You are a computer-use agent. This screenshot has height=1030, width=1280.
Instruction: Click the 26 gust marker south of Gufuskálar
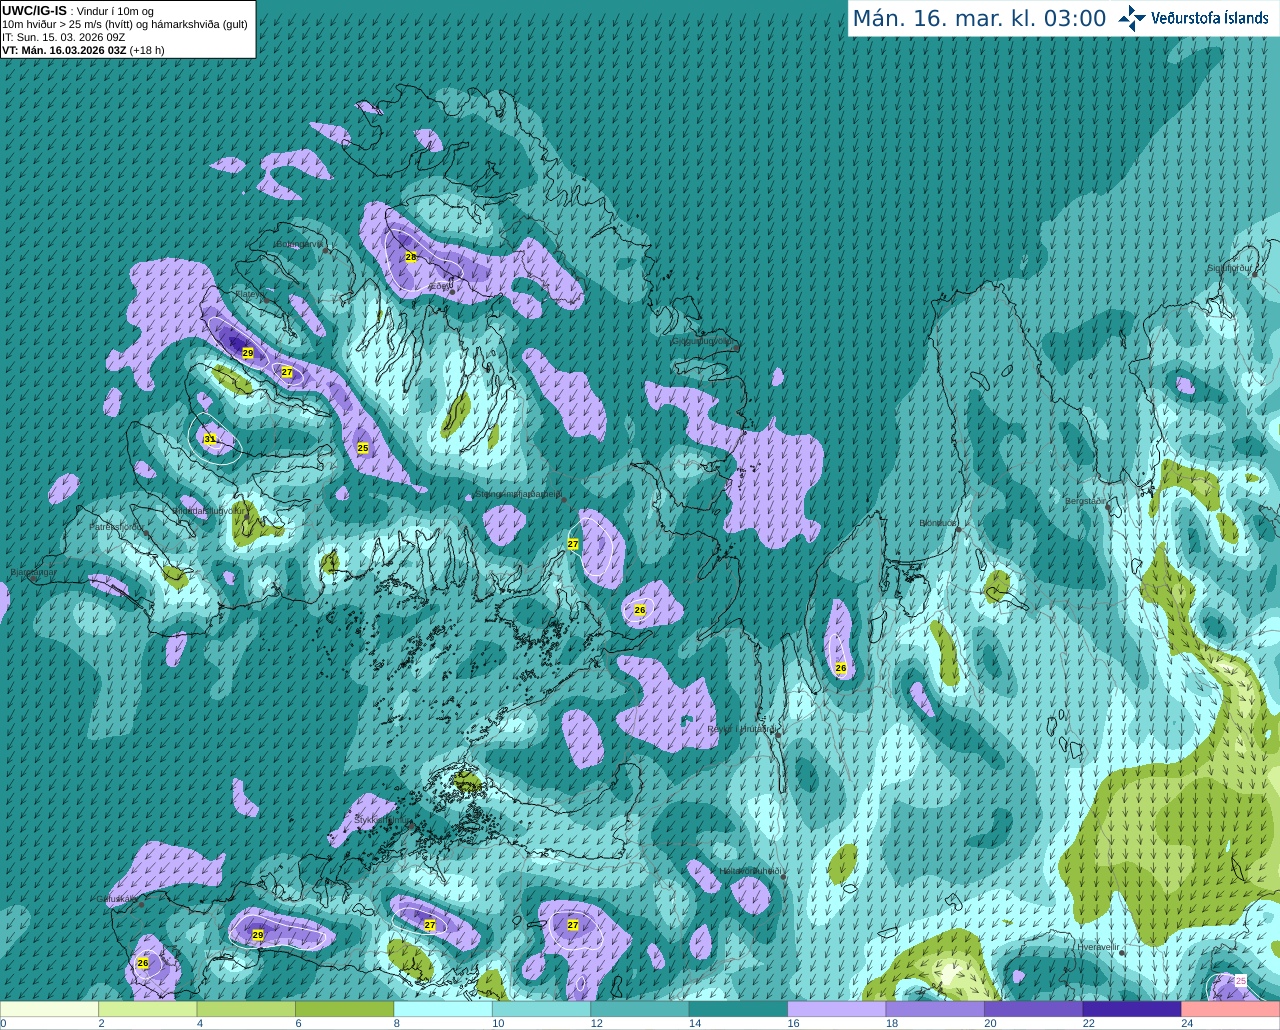(143, 963)
